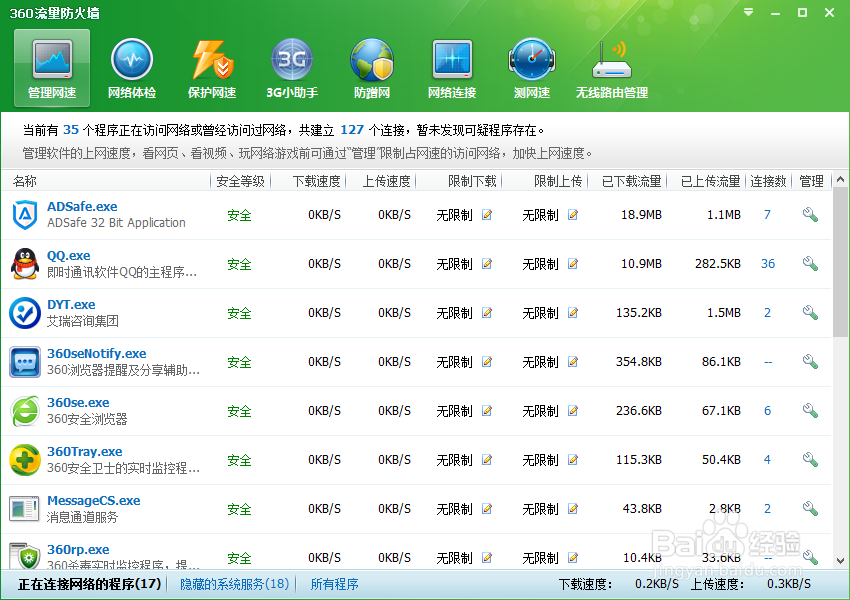Screen dimensions: 850x600
Task: Edit download limit for 360seNotify.exe
Action: tap(487, 362)
